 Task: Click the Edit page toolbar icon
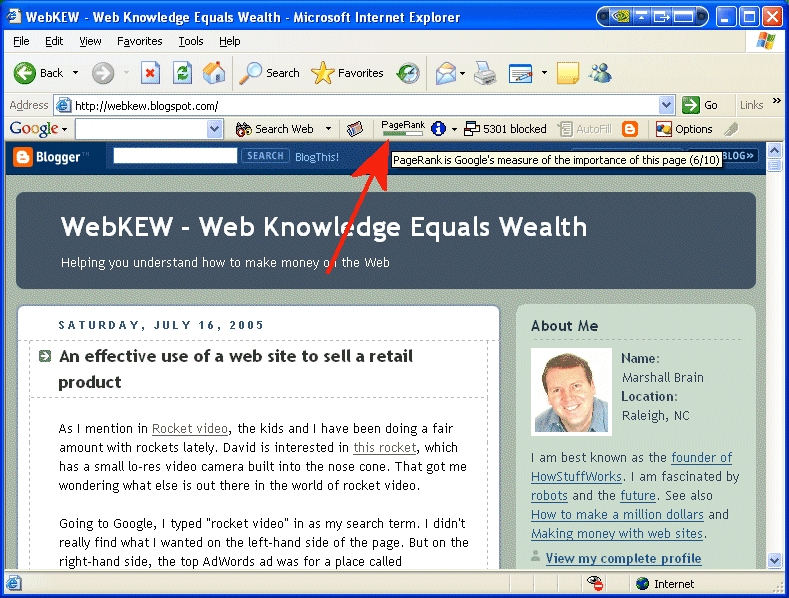[520, 73]
